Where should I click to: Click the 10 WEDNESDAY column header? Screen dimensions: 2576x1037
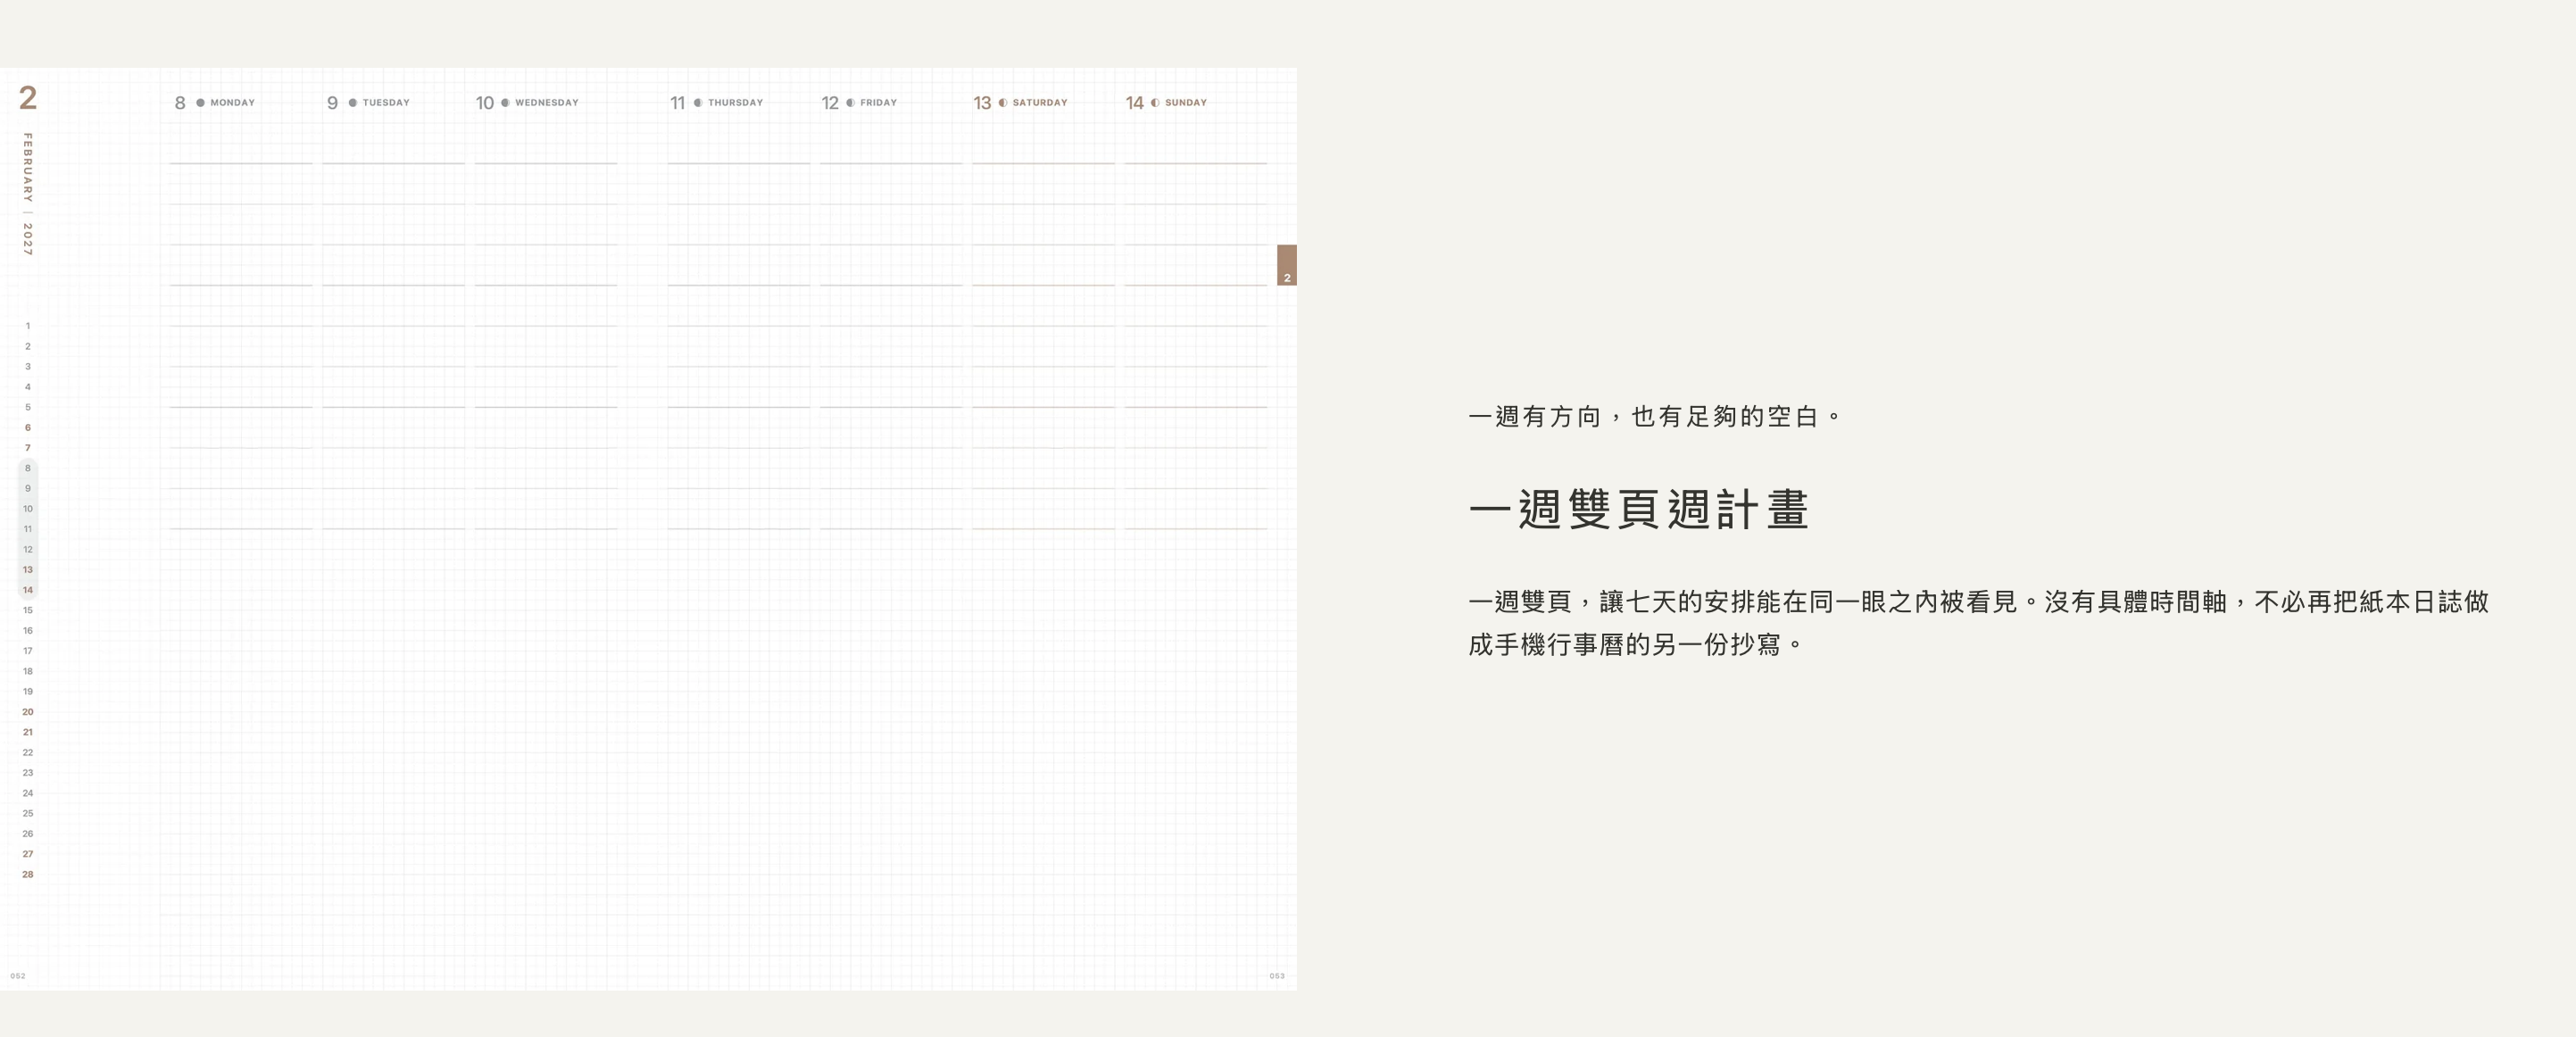tap(527, 103)
